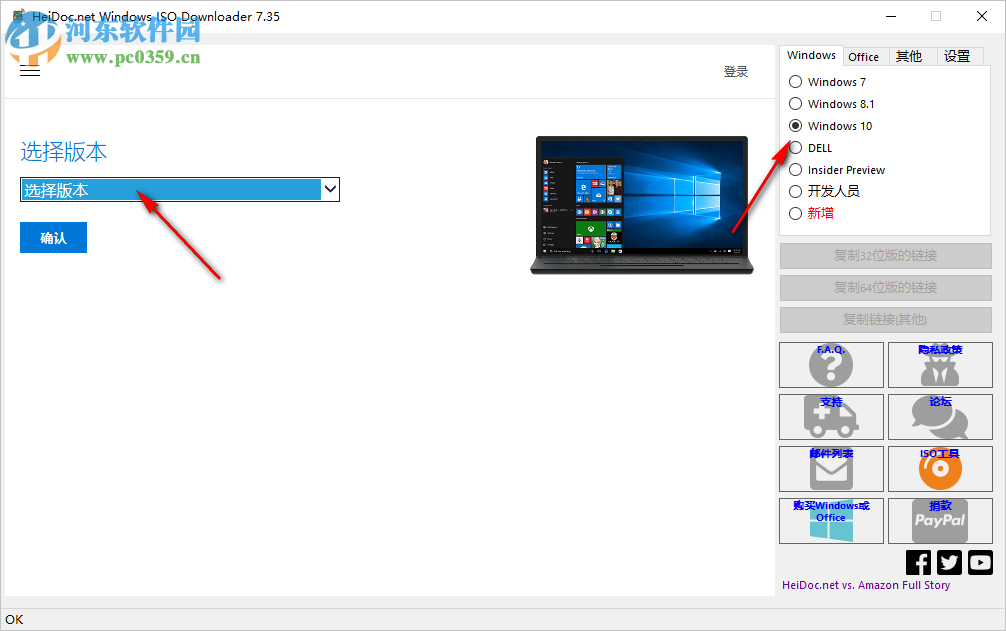Visit the Facebook page icon
Image resolution: width=1006 pixels, height=631 pixels.
(x=918, y=562)
